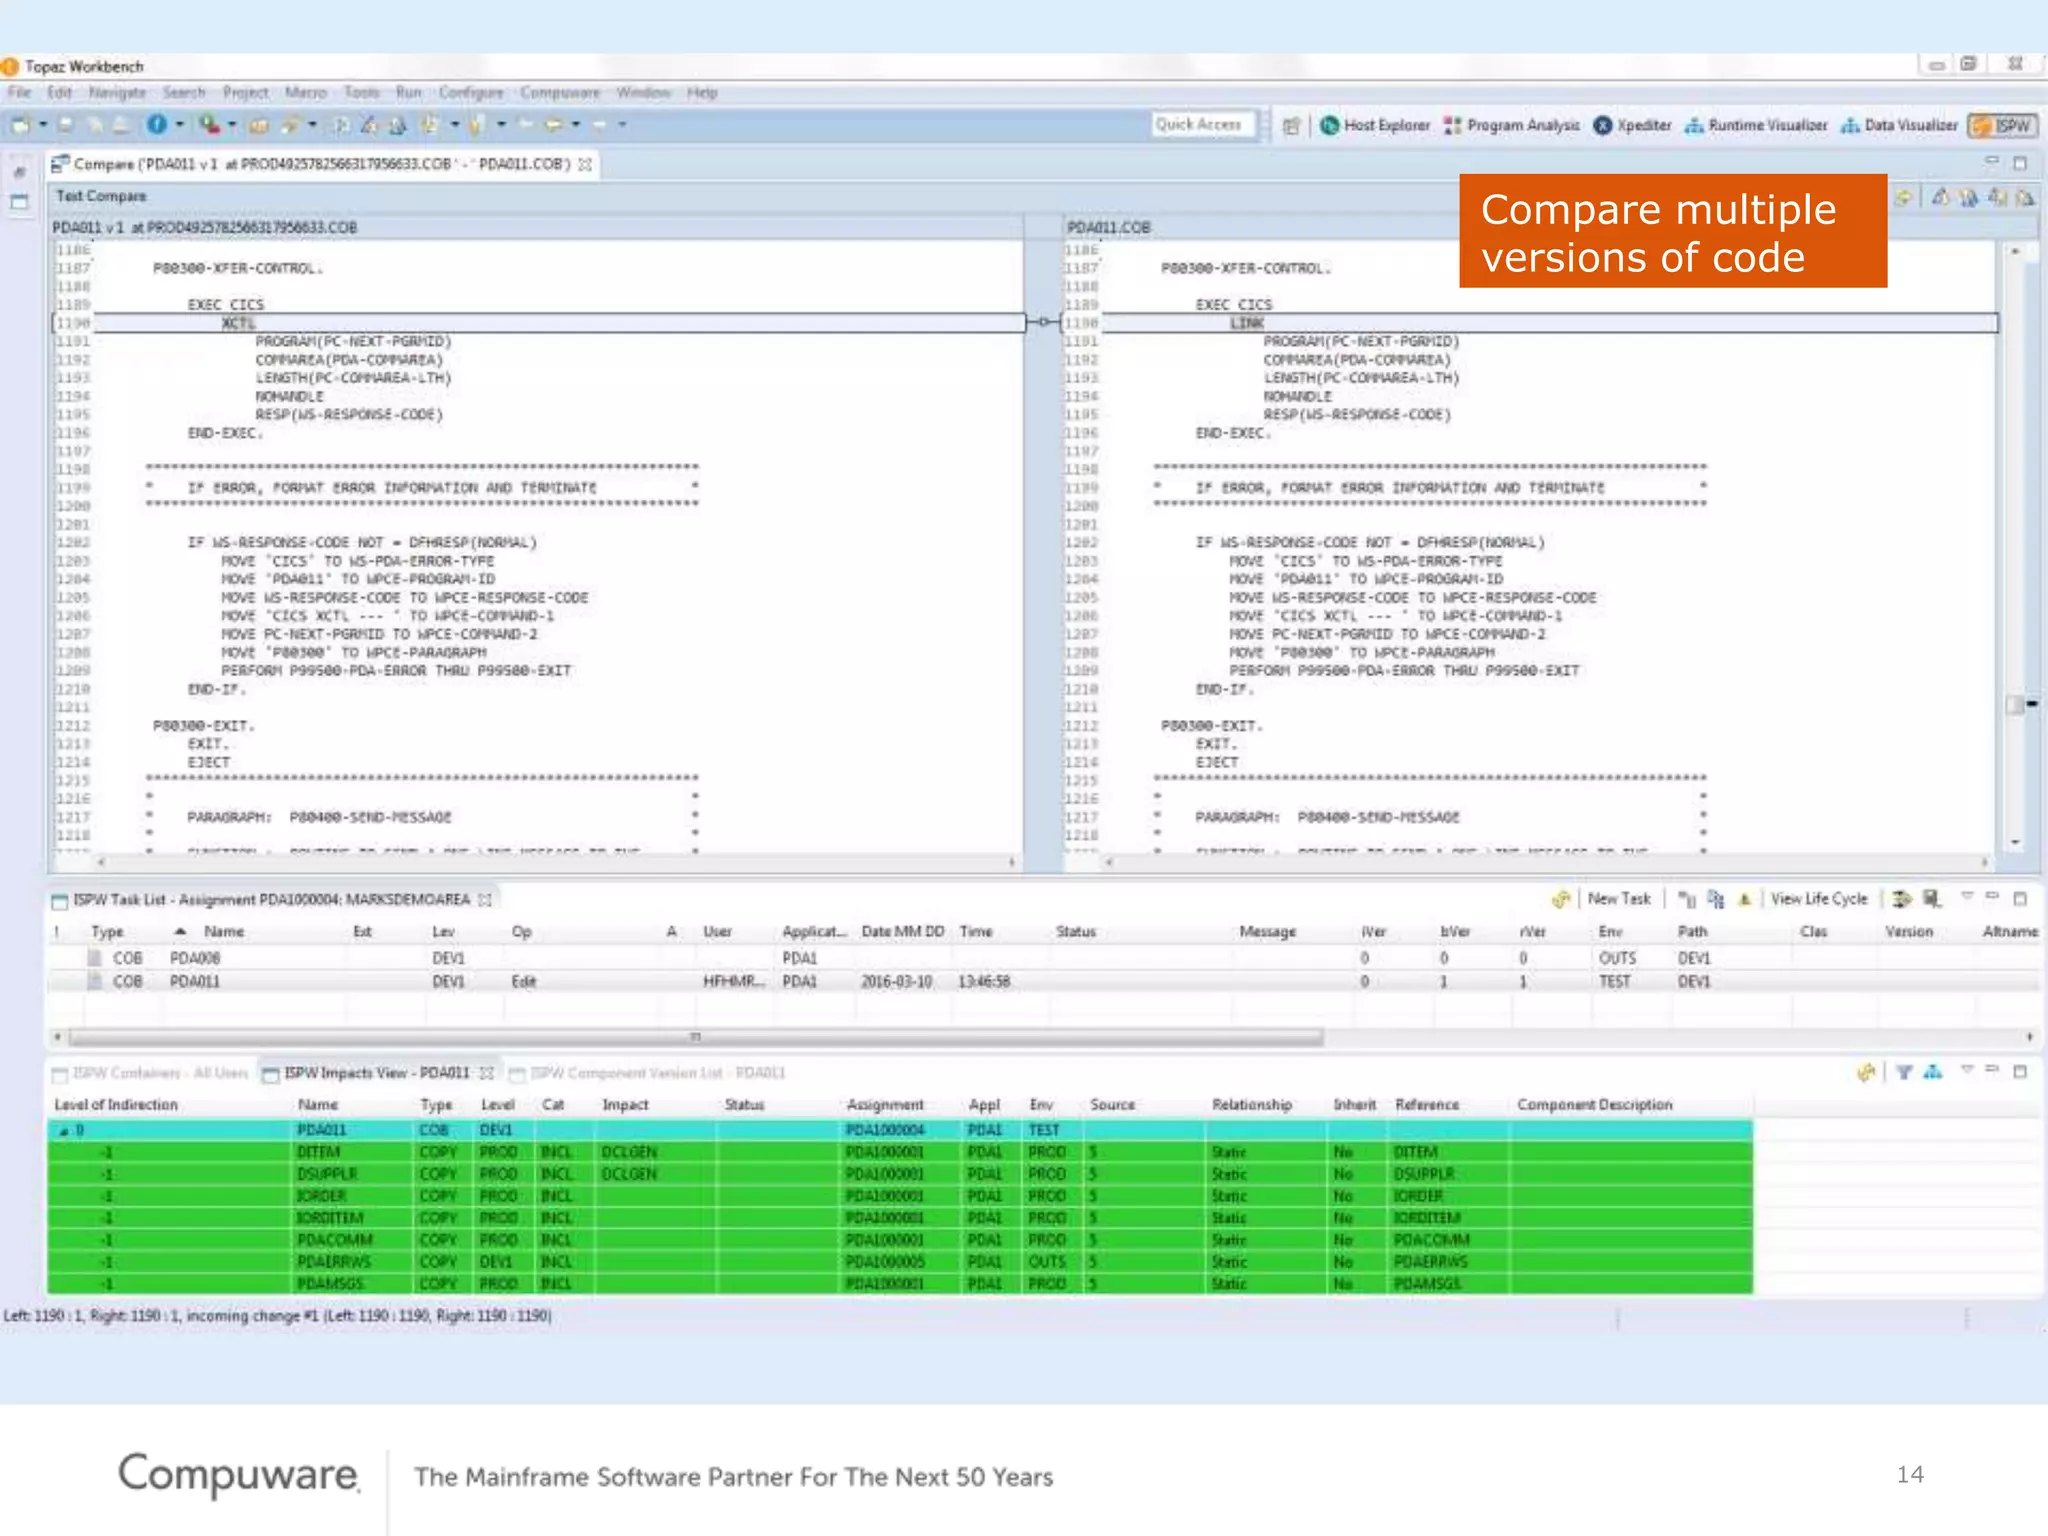Open the File menu

point(19,92)
